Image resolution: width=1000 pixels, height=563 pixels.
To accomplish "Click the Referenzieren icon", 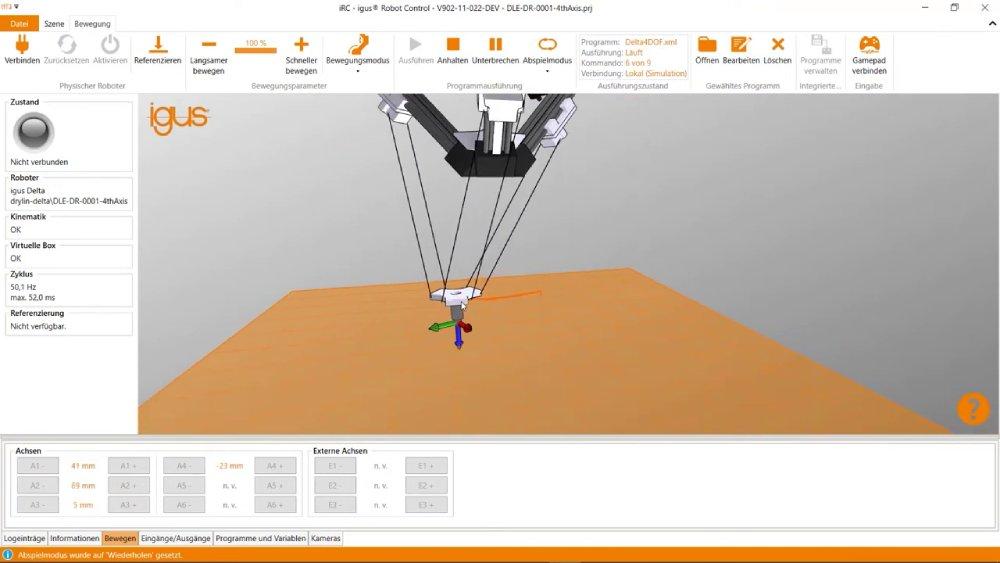I will (157, 45).
